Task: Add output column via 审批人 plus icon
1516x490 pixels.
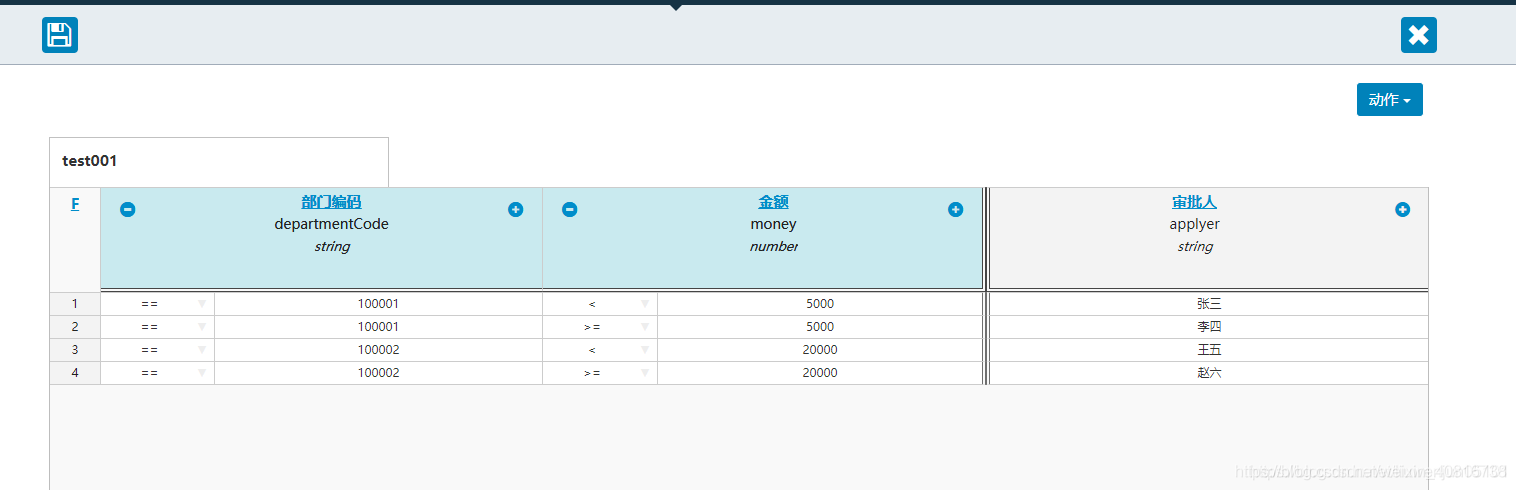Action: (x=1402, y=209)
